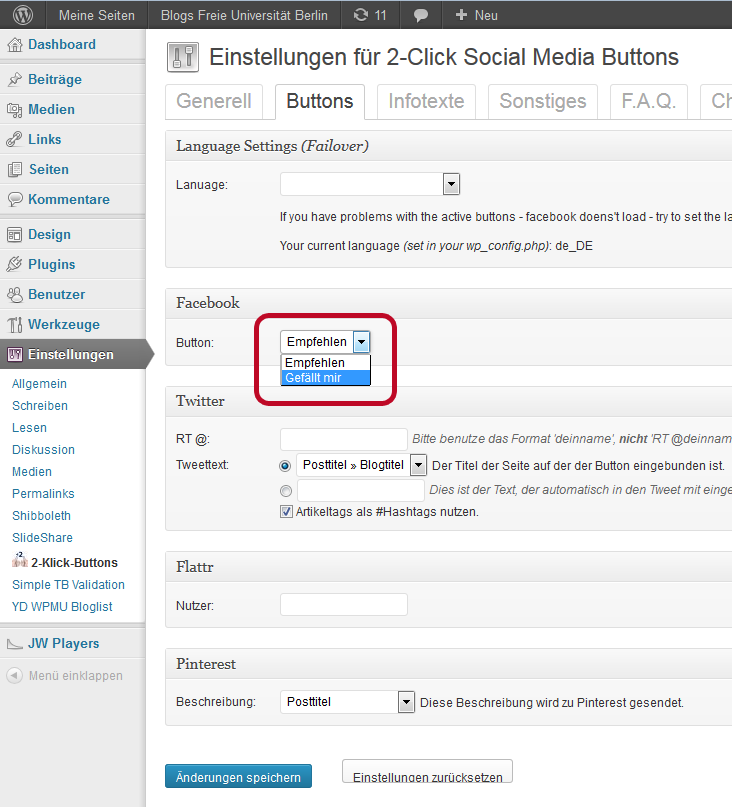Click the Twitter RT @ input field
732x807 pixels.
point(344,439)
